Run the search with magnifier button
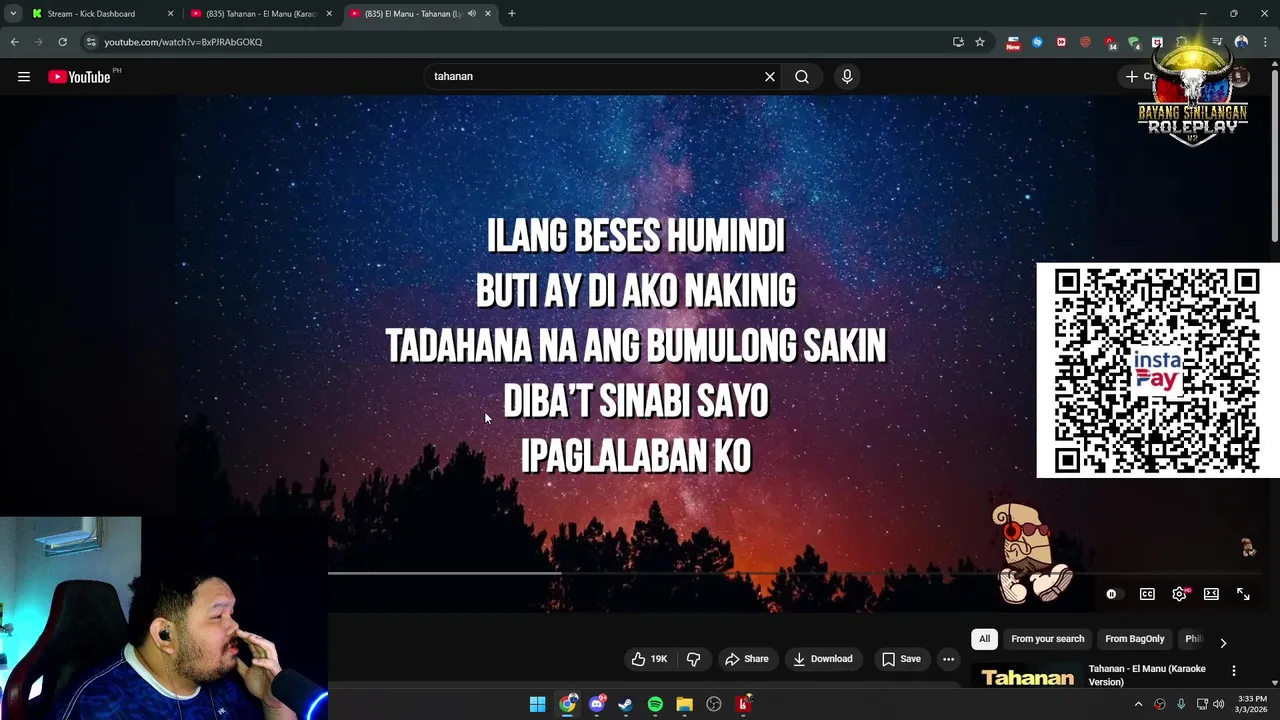Viewport: 1280px width, 720px height. tap(802, 76)
